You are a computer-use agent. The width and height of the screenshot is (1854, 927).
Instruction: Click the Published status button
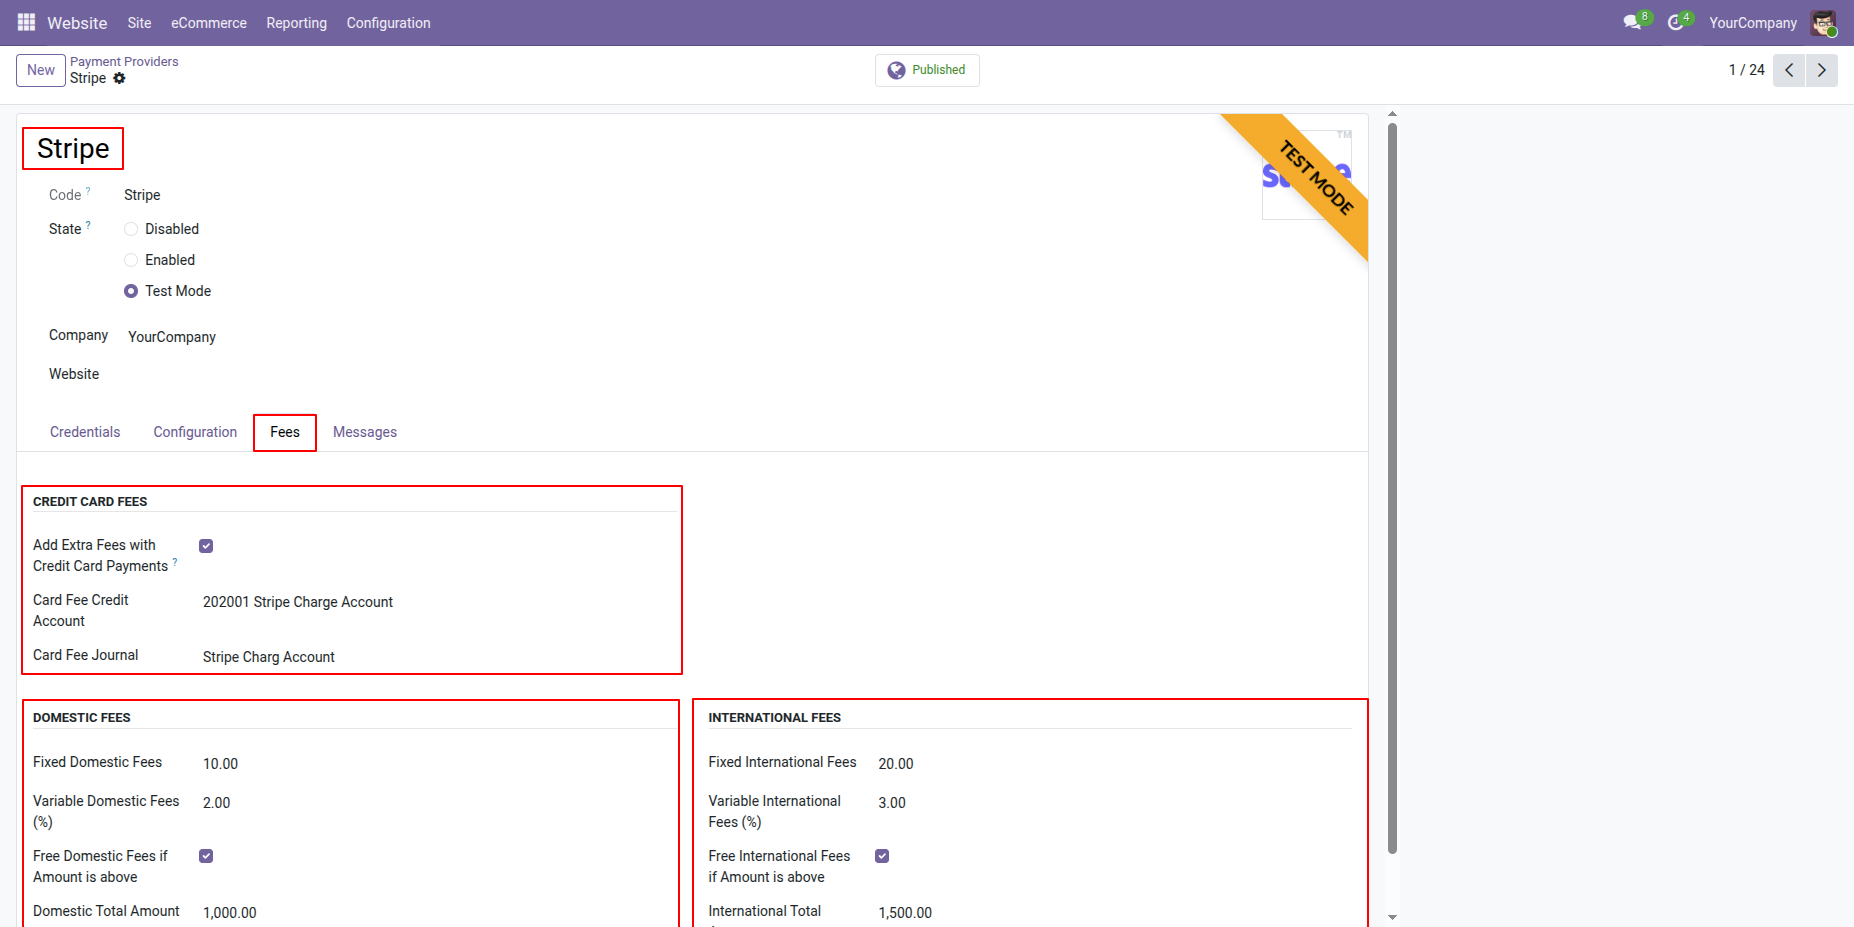(x=927, y=70)
